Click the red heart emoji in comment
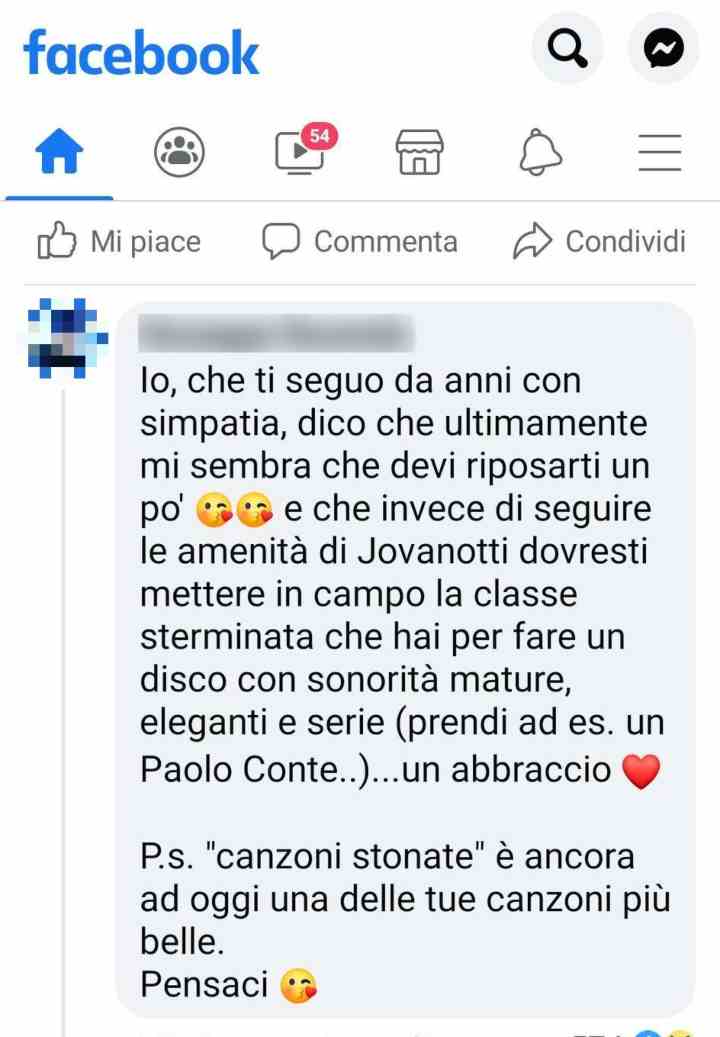Image resolution: width=720 pixels, height=1037 pixels. [641, 771]
